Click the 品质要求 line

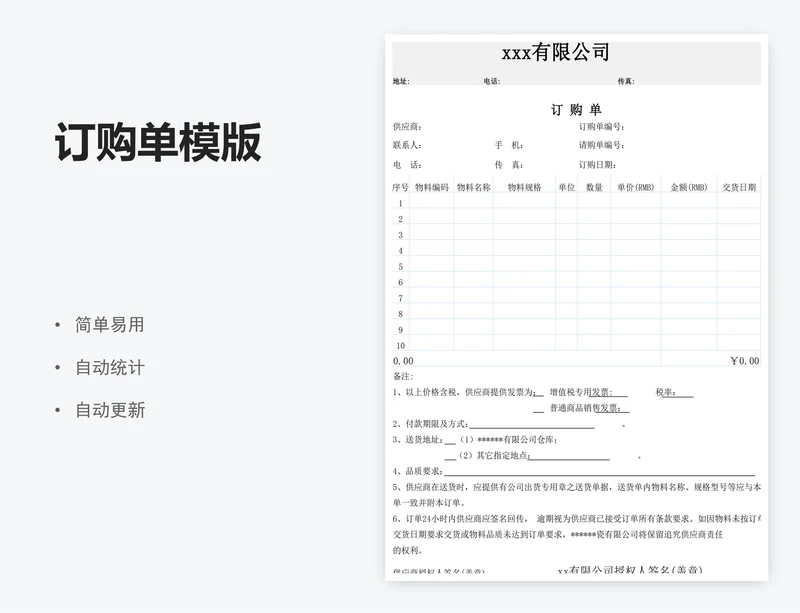tap(574, 472)
